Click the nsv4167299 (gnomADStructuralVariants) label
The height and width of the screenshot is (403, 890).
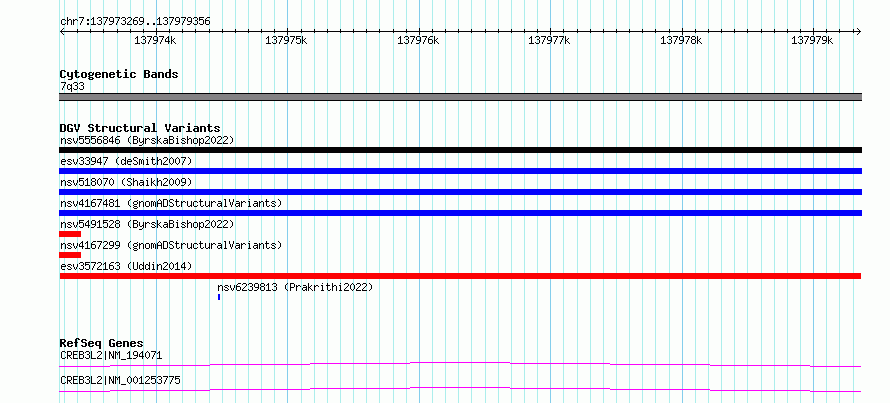pos(171,245)
